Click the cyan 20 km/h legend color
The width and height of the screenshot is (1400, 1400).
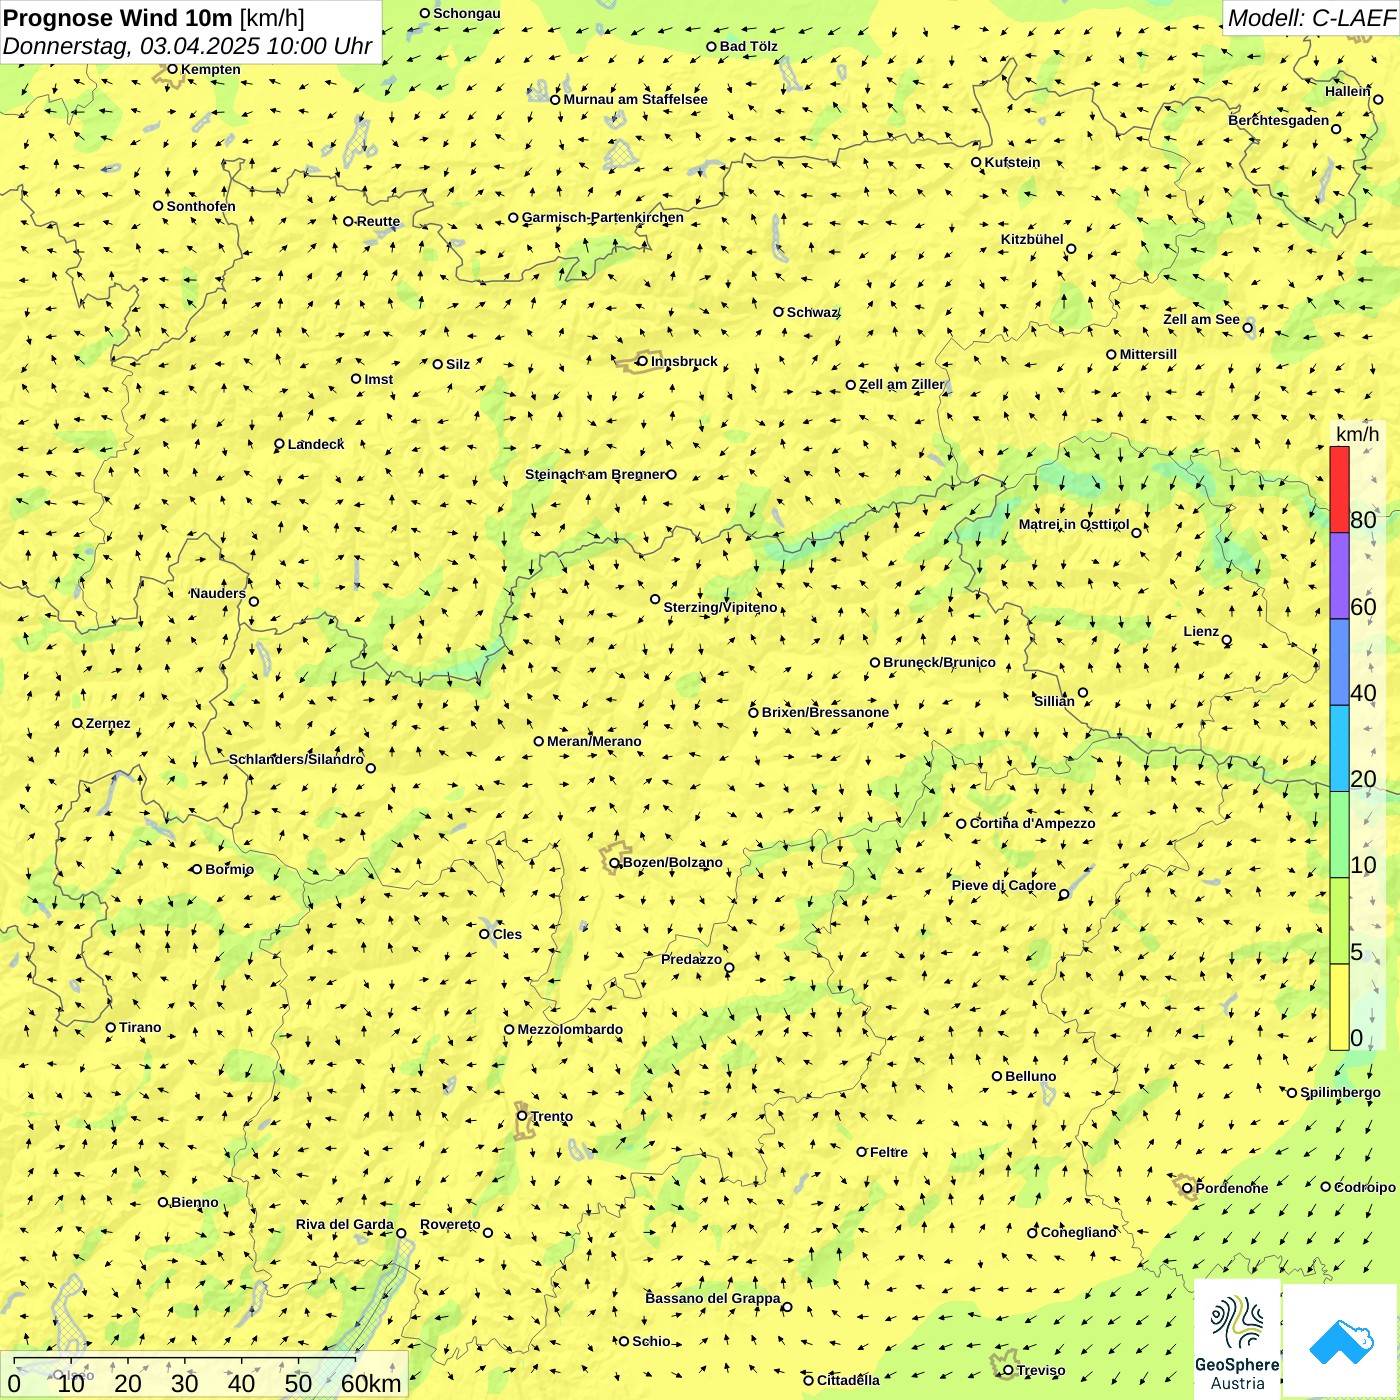point(1339,749)
